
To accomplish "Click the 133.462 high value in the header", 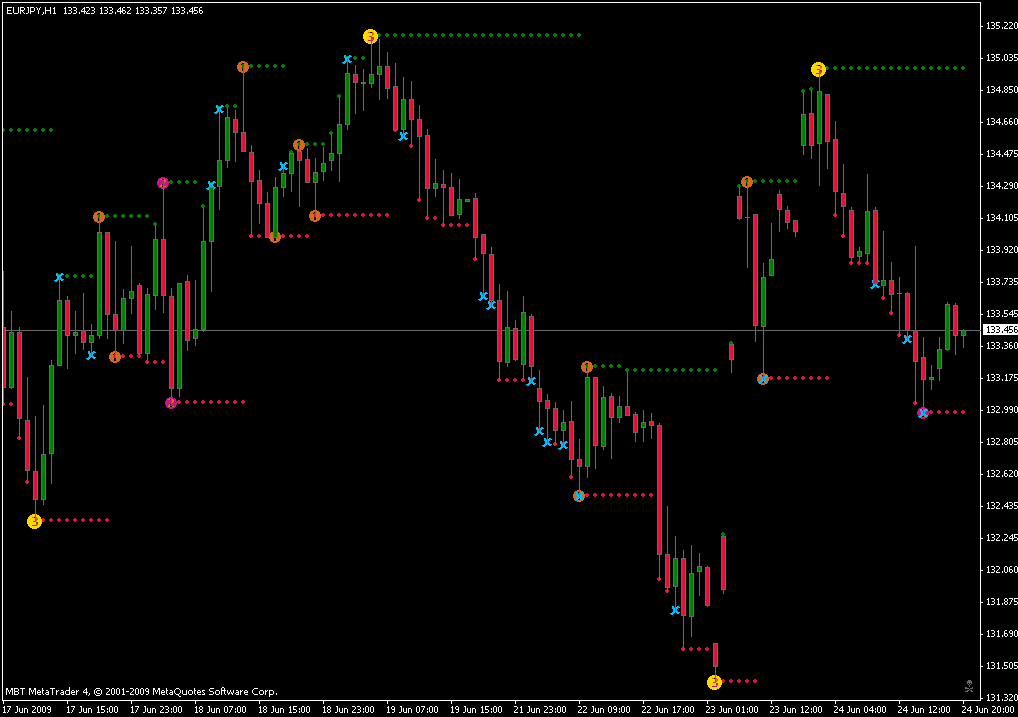I will coord(114,10).
